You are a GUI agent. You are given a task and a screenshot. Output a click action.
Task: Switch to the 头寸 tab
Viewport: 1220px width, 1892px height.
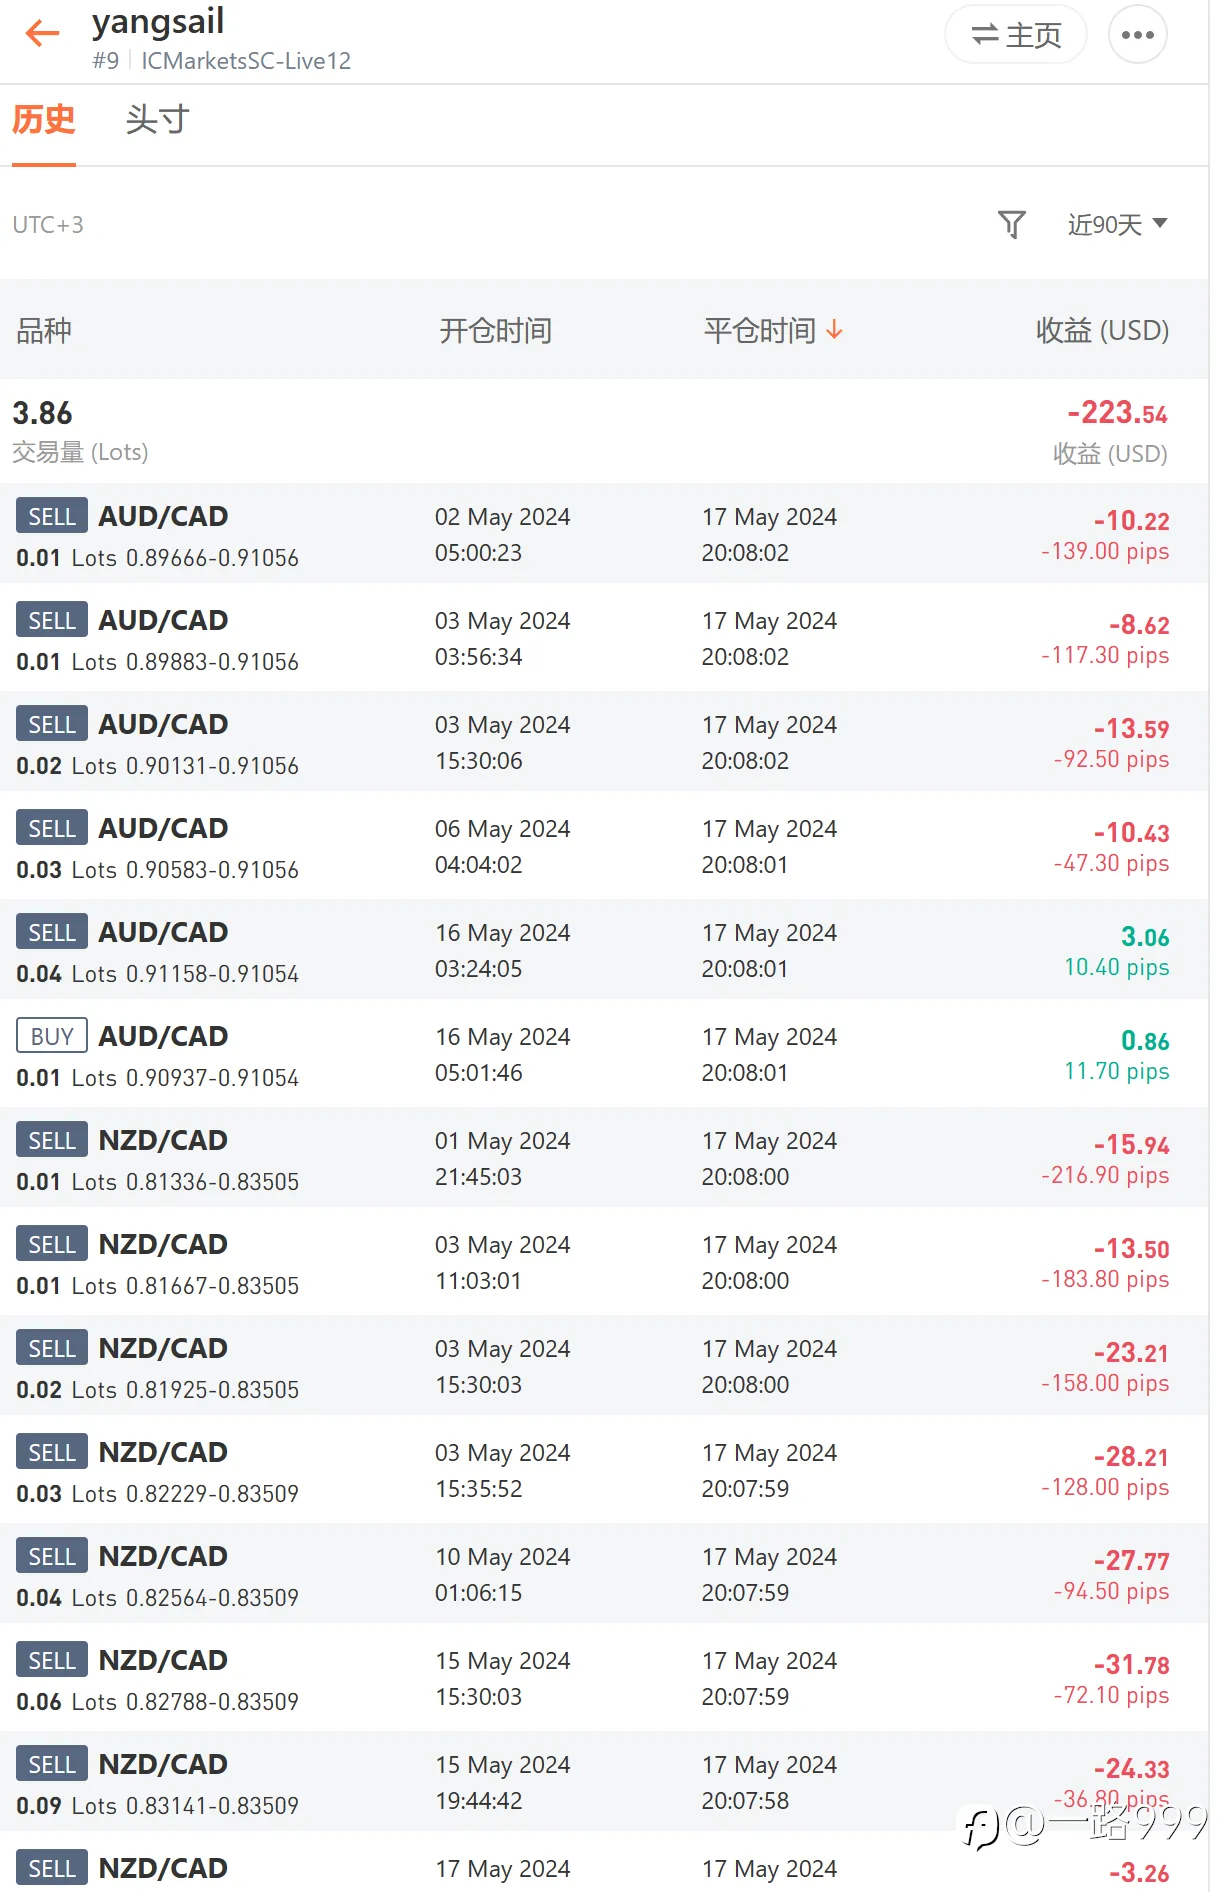point(157,120)
